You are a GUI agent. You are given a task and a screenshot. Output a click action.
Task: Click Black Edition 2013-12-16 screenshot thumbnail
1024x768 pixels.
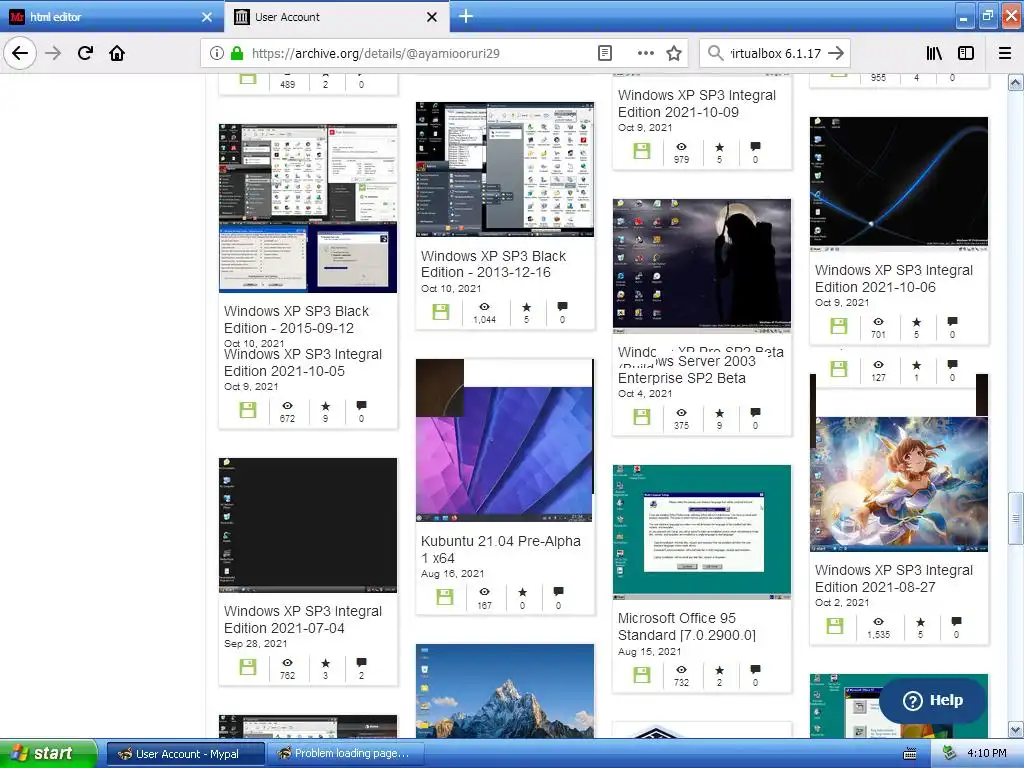point(505,169)
